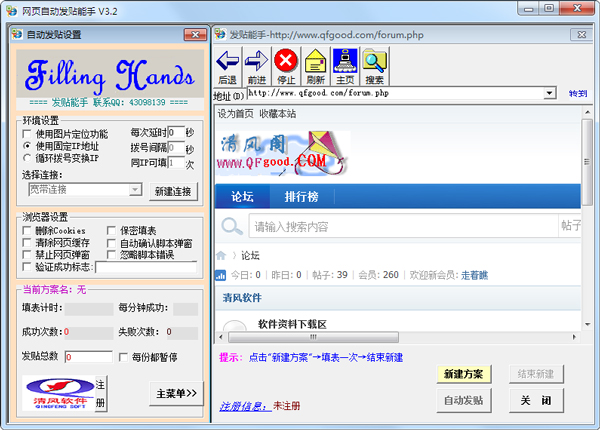Open the 帖子 search type dropdown
600x430 pixels.
[570, 226]
